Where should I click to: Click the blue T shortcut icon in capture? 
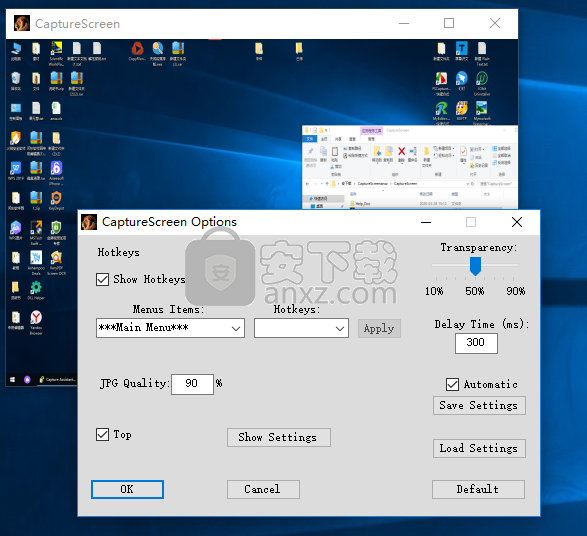click(462, 49)
